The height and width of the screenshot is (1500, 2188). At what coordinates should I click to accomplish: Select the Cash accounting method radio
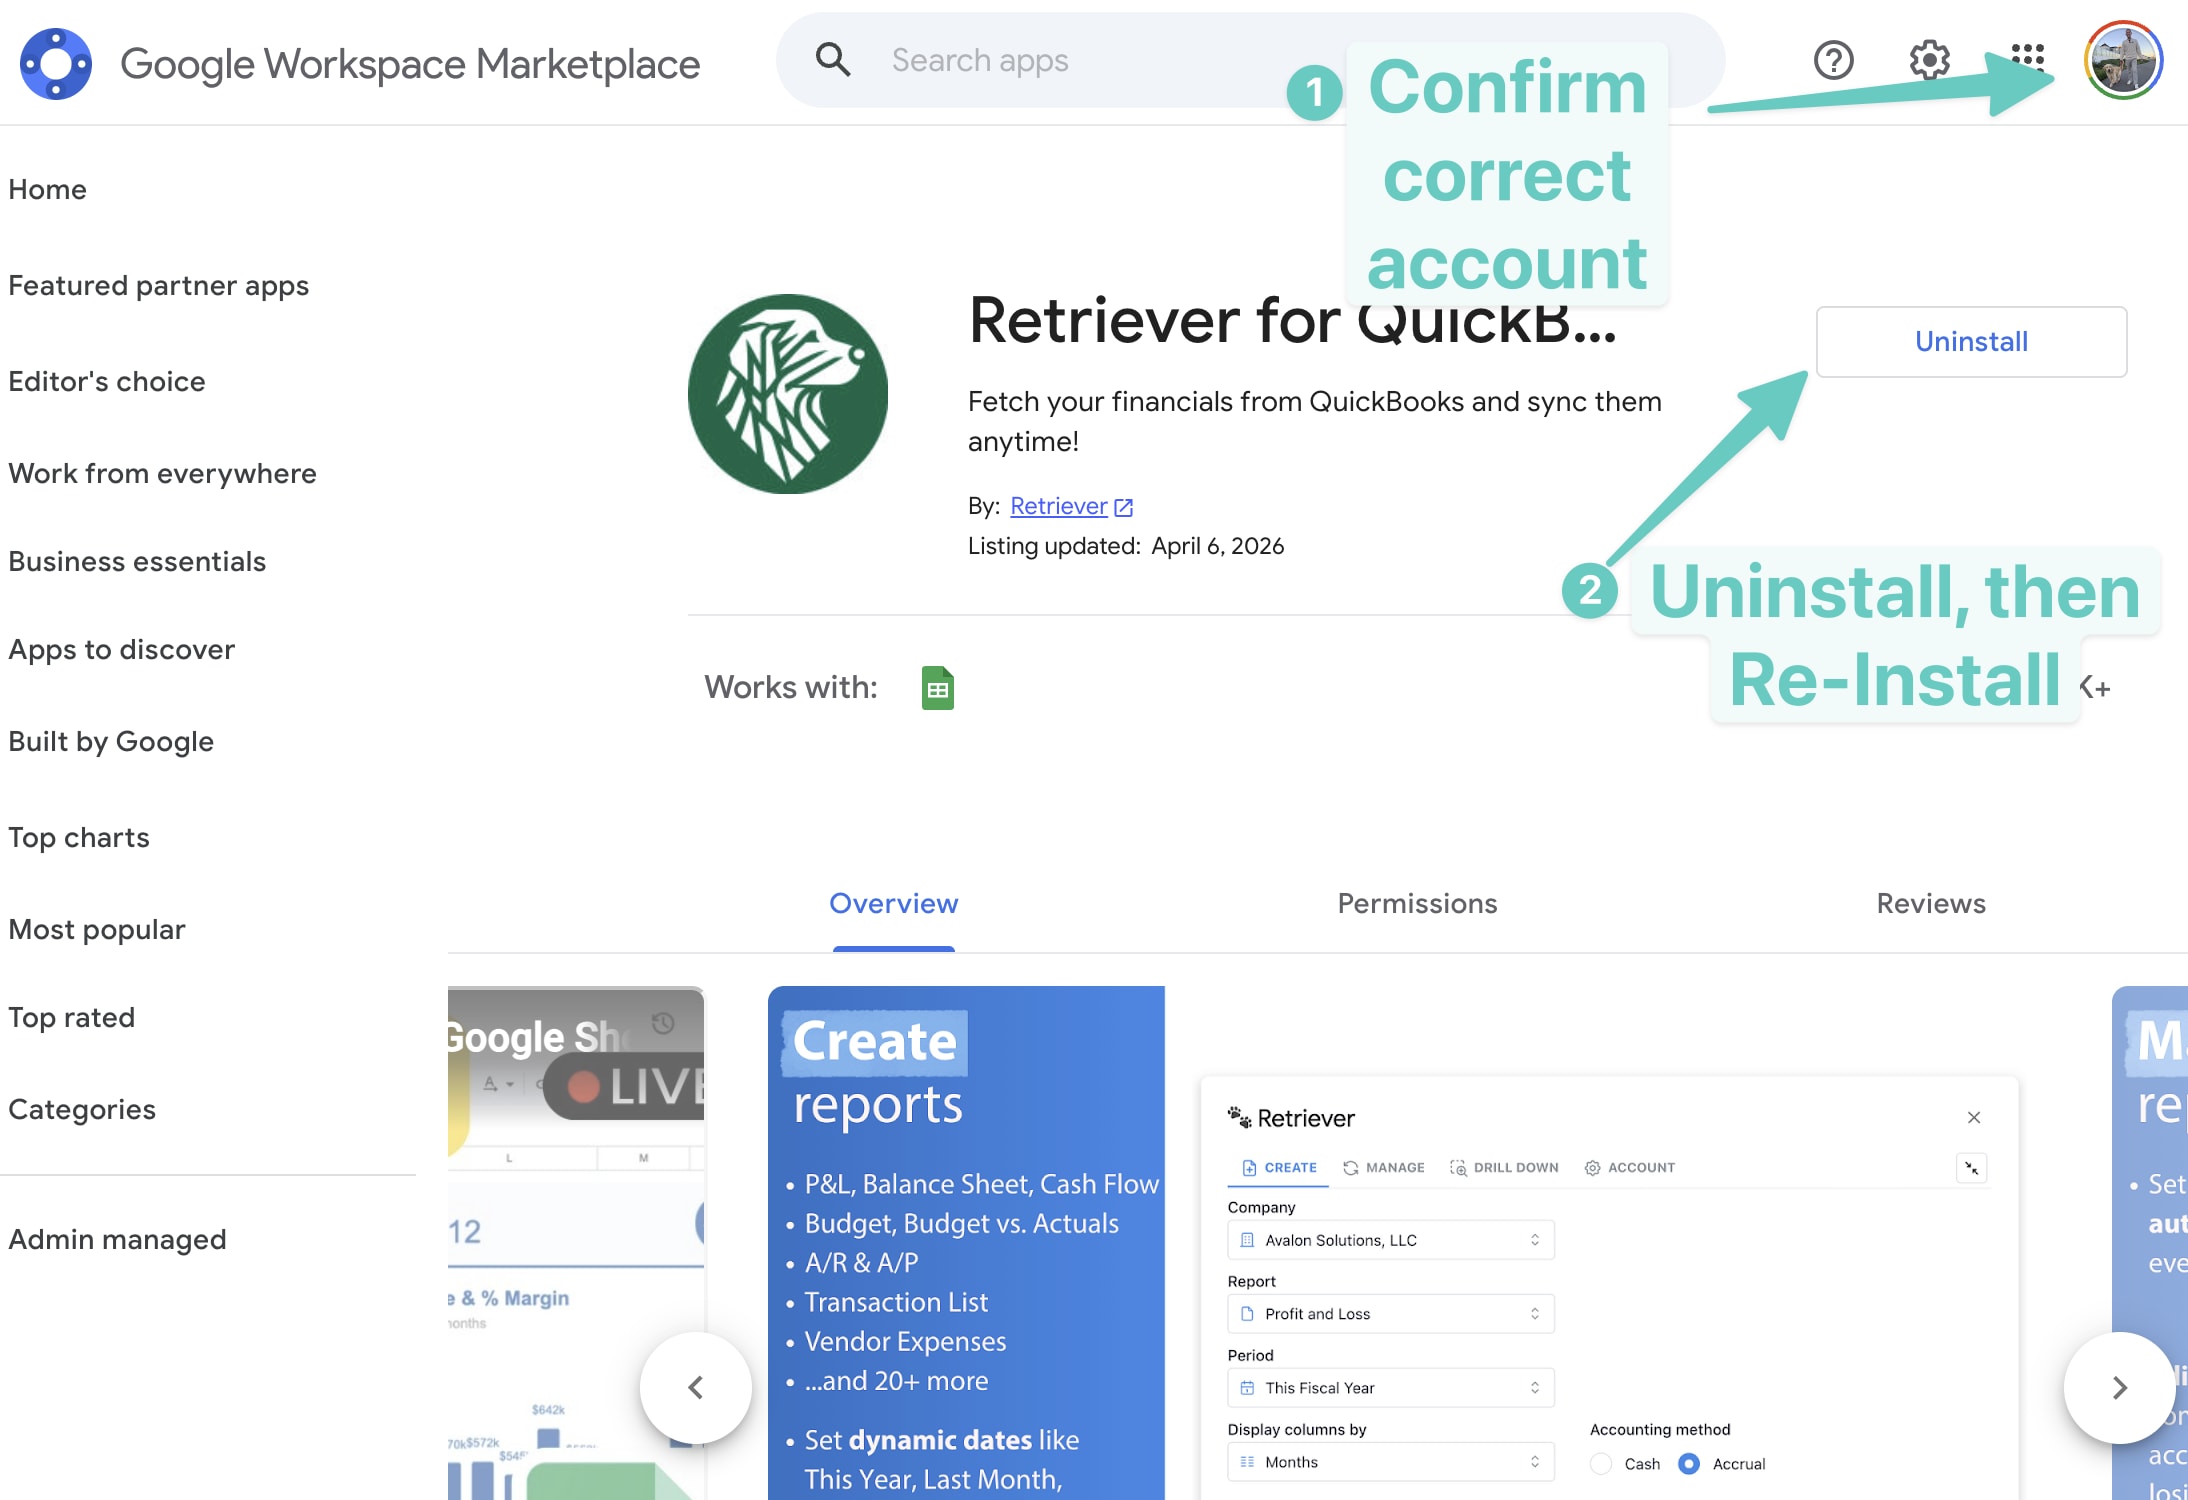pos(1601,1464)
